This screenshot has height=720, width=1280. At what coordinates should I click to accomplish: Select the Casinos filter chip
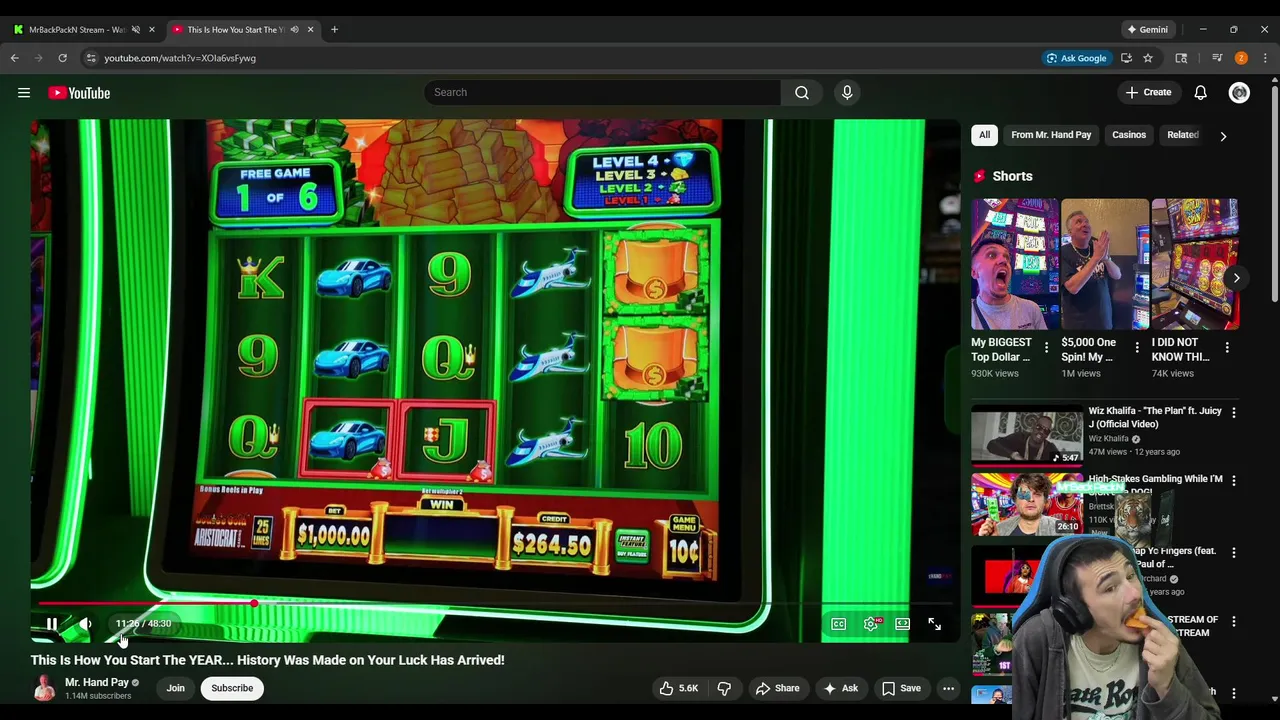click(1129, 135)
